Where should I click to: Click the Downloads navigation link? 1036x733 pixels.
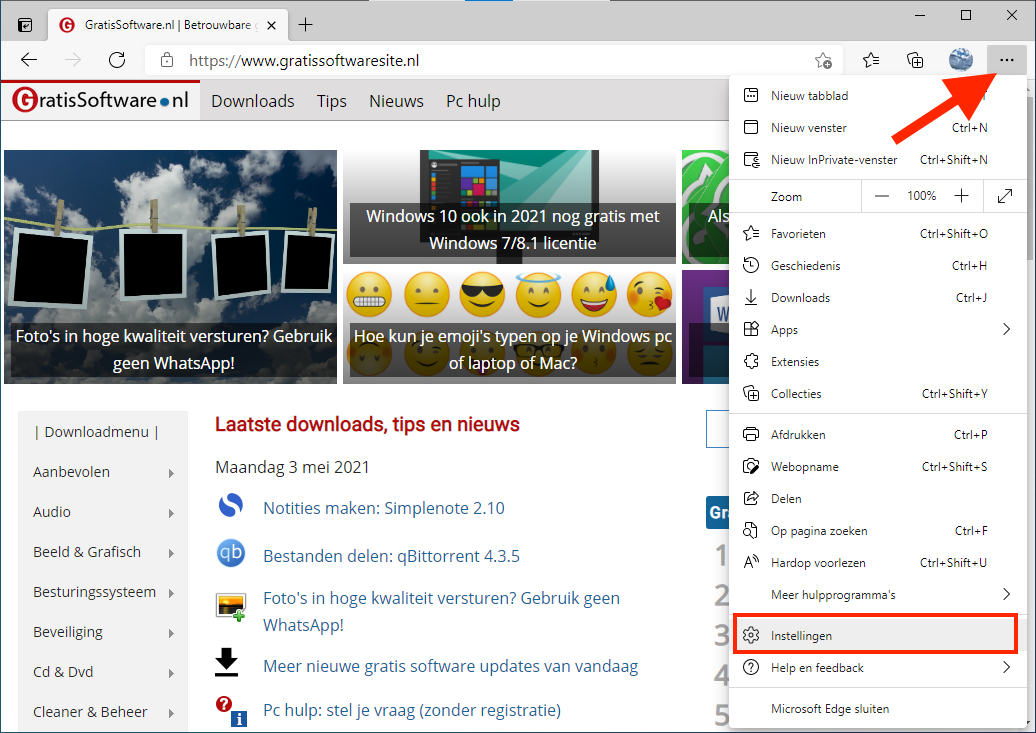point(252,101)
